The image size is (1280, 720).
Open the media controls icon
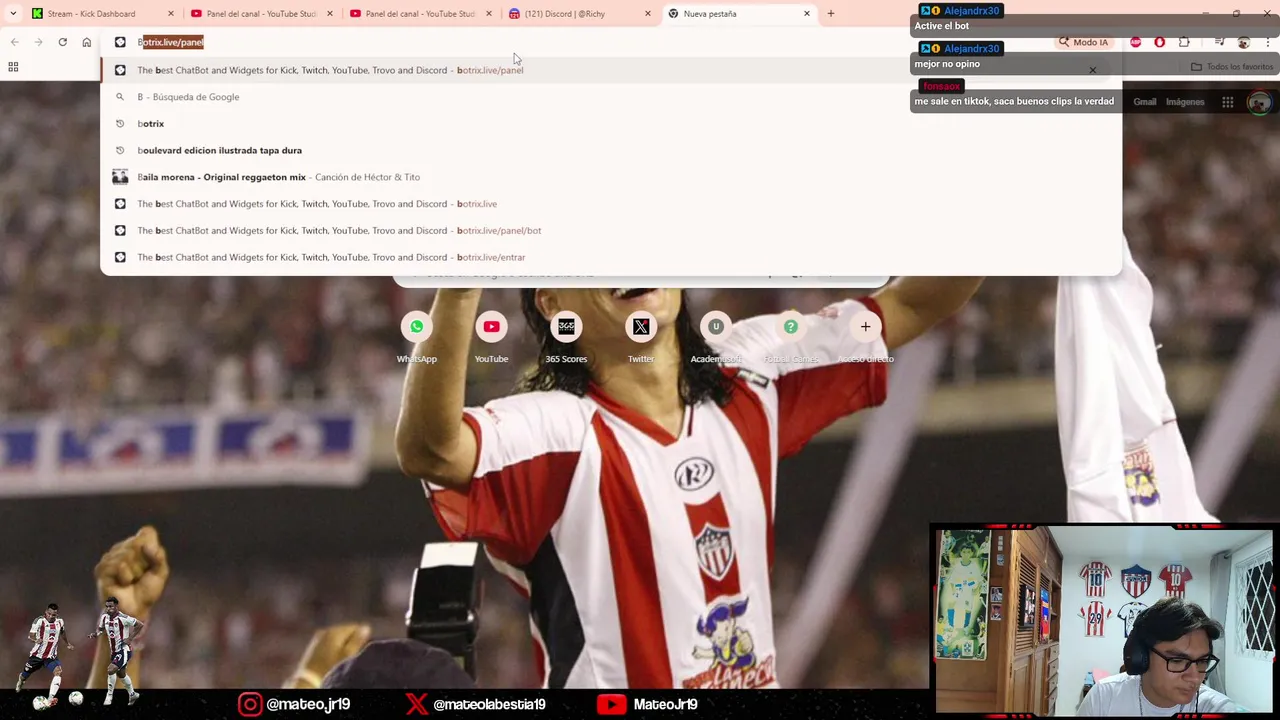click(1219, 42)
